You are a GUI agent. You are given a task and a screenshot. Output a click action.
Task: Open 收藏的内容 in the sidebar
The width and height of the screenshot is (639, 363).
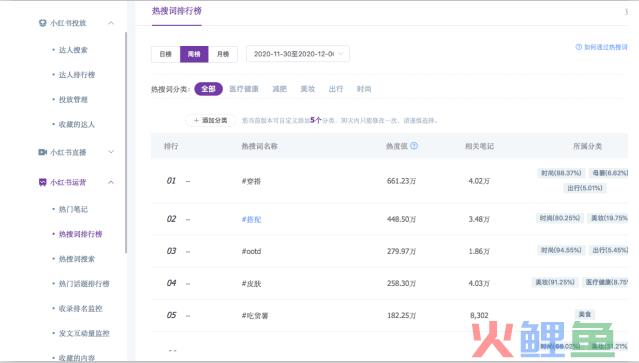[x=77, y=358]
